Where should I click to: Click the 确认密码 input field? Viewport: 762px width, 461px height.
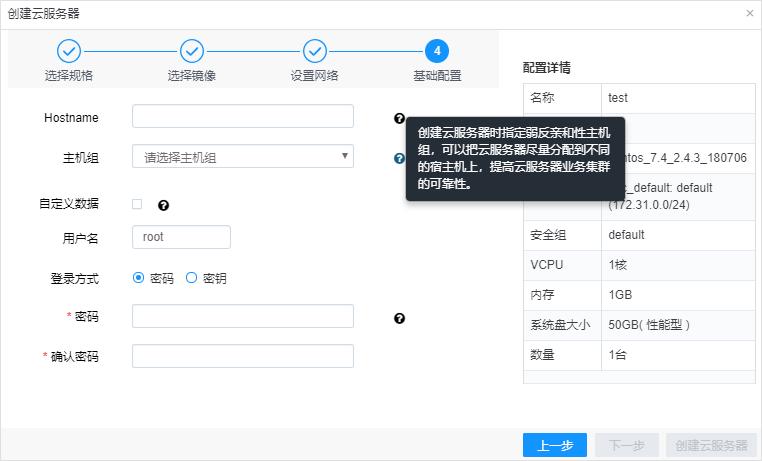[x=242, y=356]
